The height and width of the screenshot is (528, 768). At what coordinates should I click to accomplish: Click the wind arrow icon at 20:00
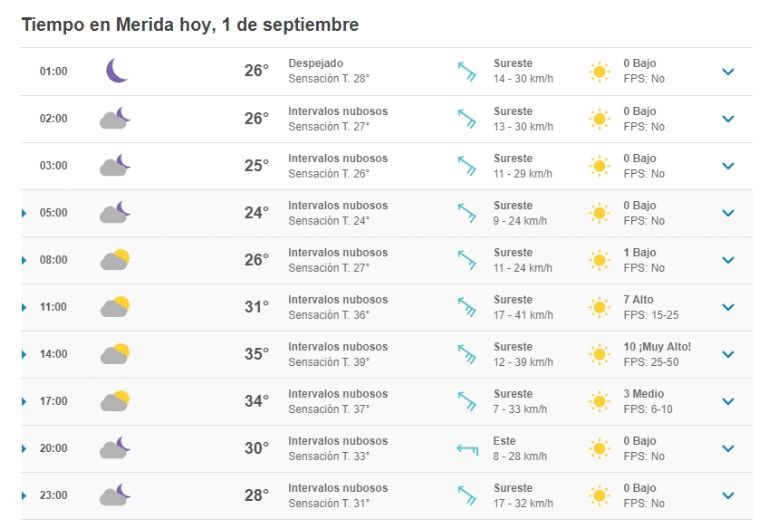tap(467, 448)
